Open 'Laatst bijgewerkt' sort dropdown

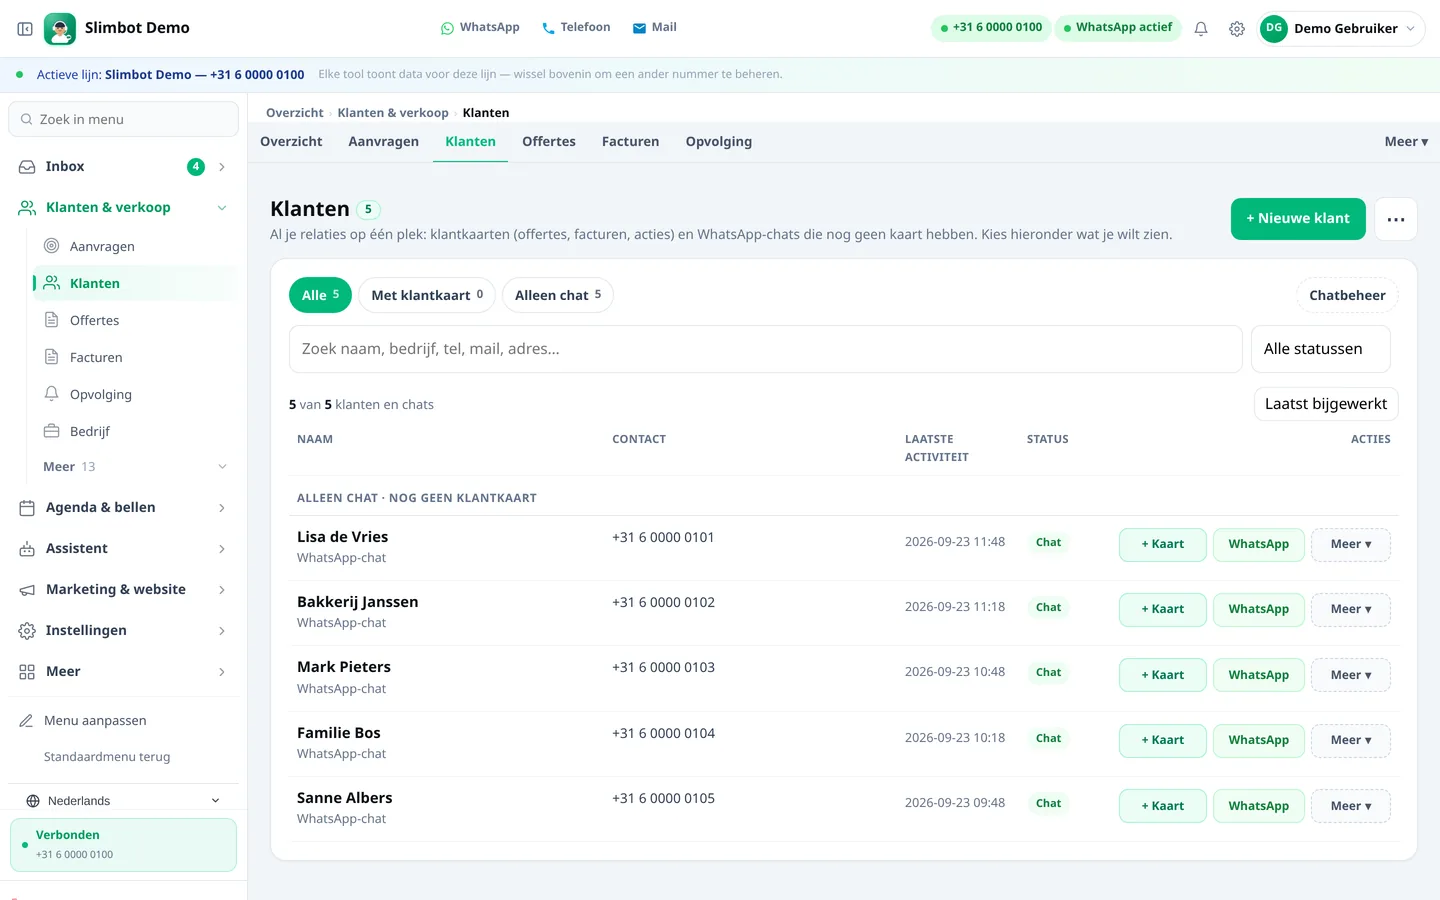[x=1326, y=404]
